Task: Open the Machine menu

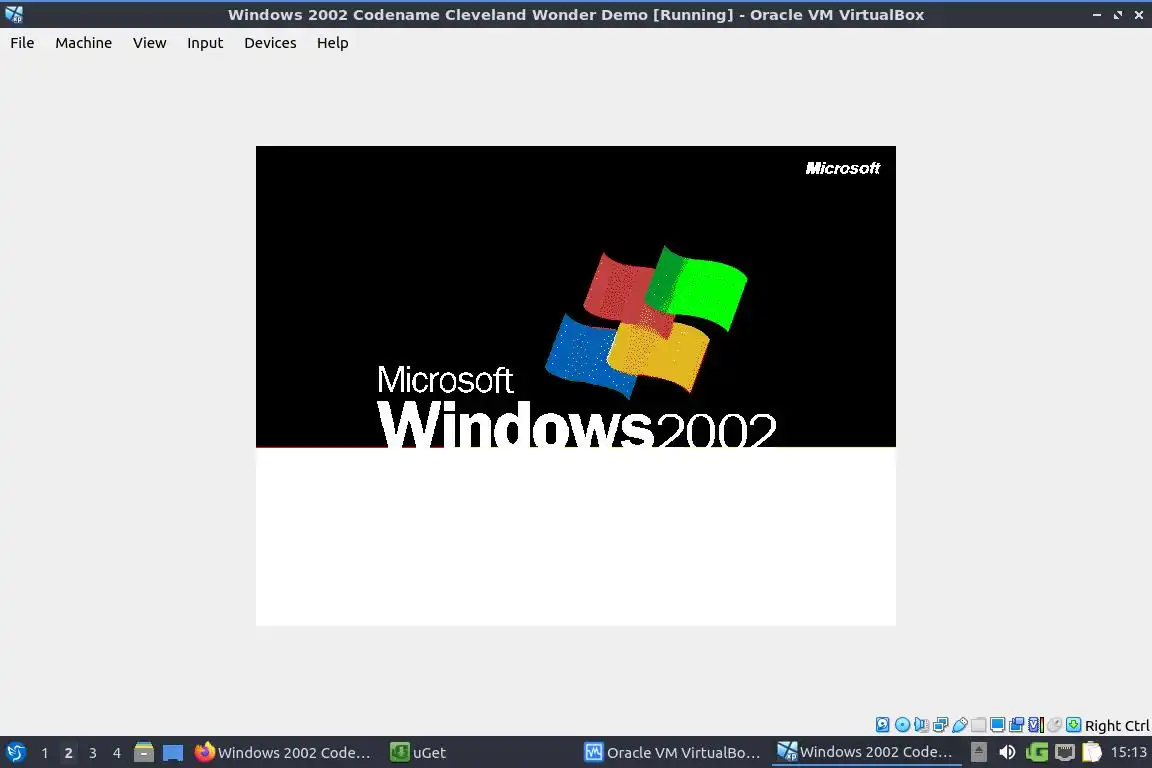Action: tap(84, 43)
